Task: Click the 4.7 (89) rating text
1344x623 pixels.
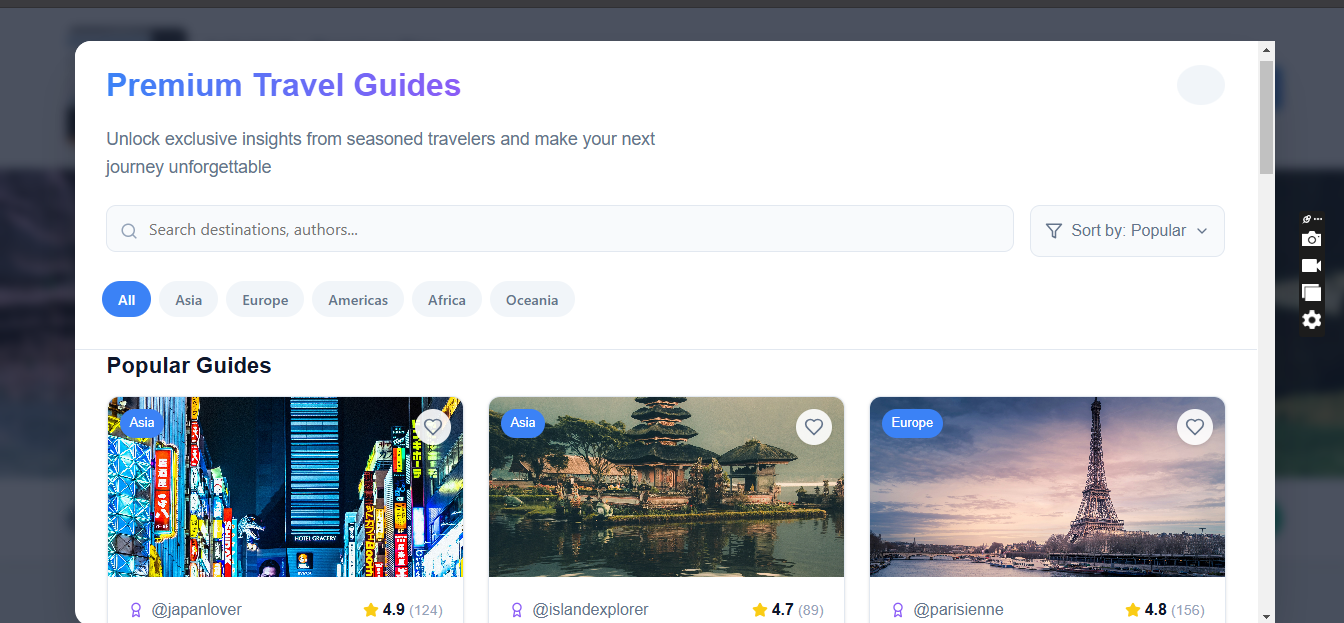Action: point(797,610)
